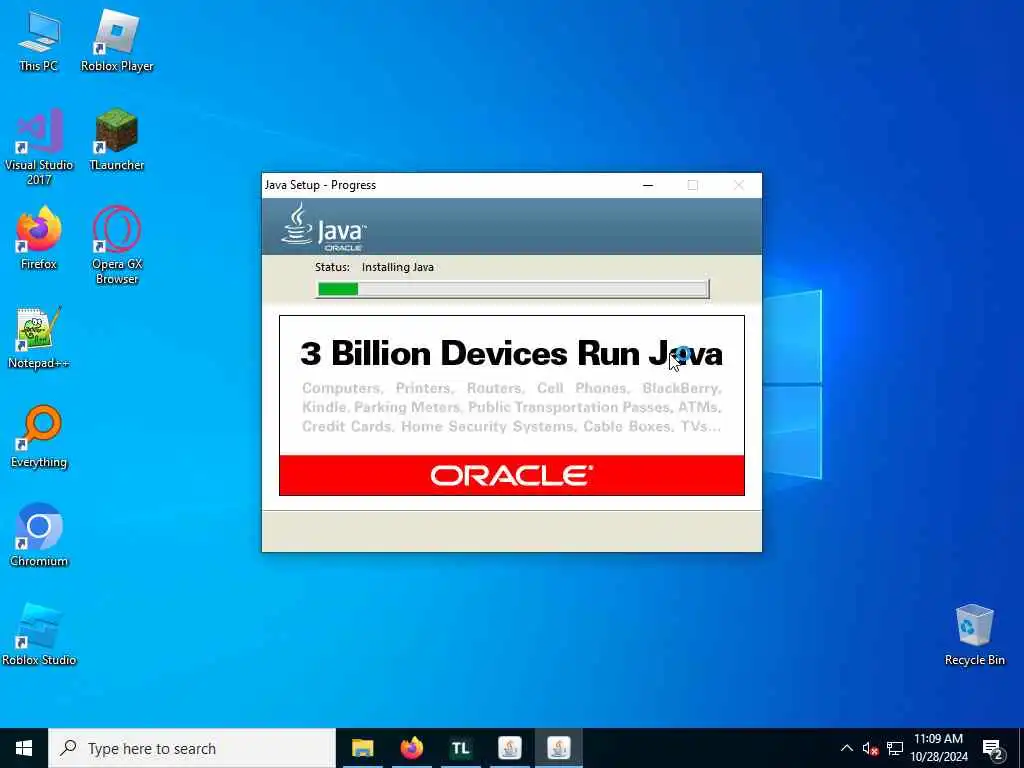Launch Roblox Player shortcut
The height and width of the screenshot is (768, 1024).
coord(117,40)
